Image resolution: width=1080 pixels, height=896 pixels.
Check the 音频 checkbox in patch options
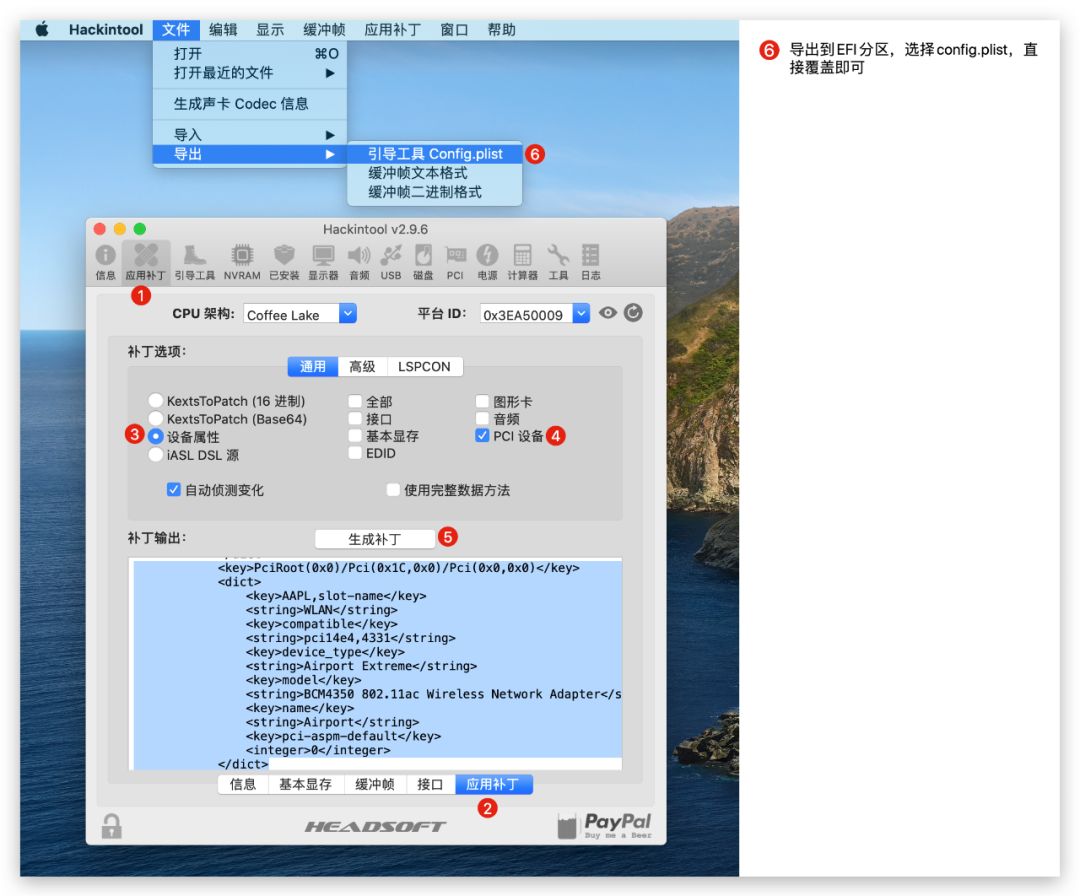(x=482, y=418)
